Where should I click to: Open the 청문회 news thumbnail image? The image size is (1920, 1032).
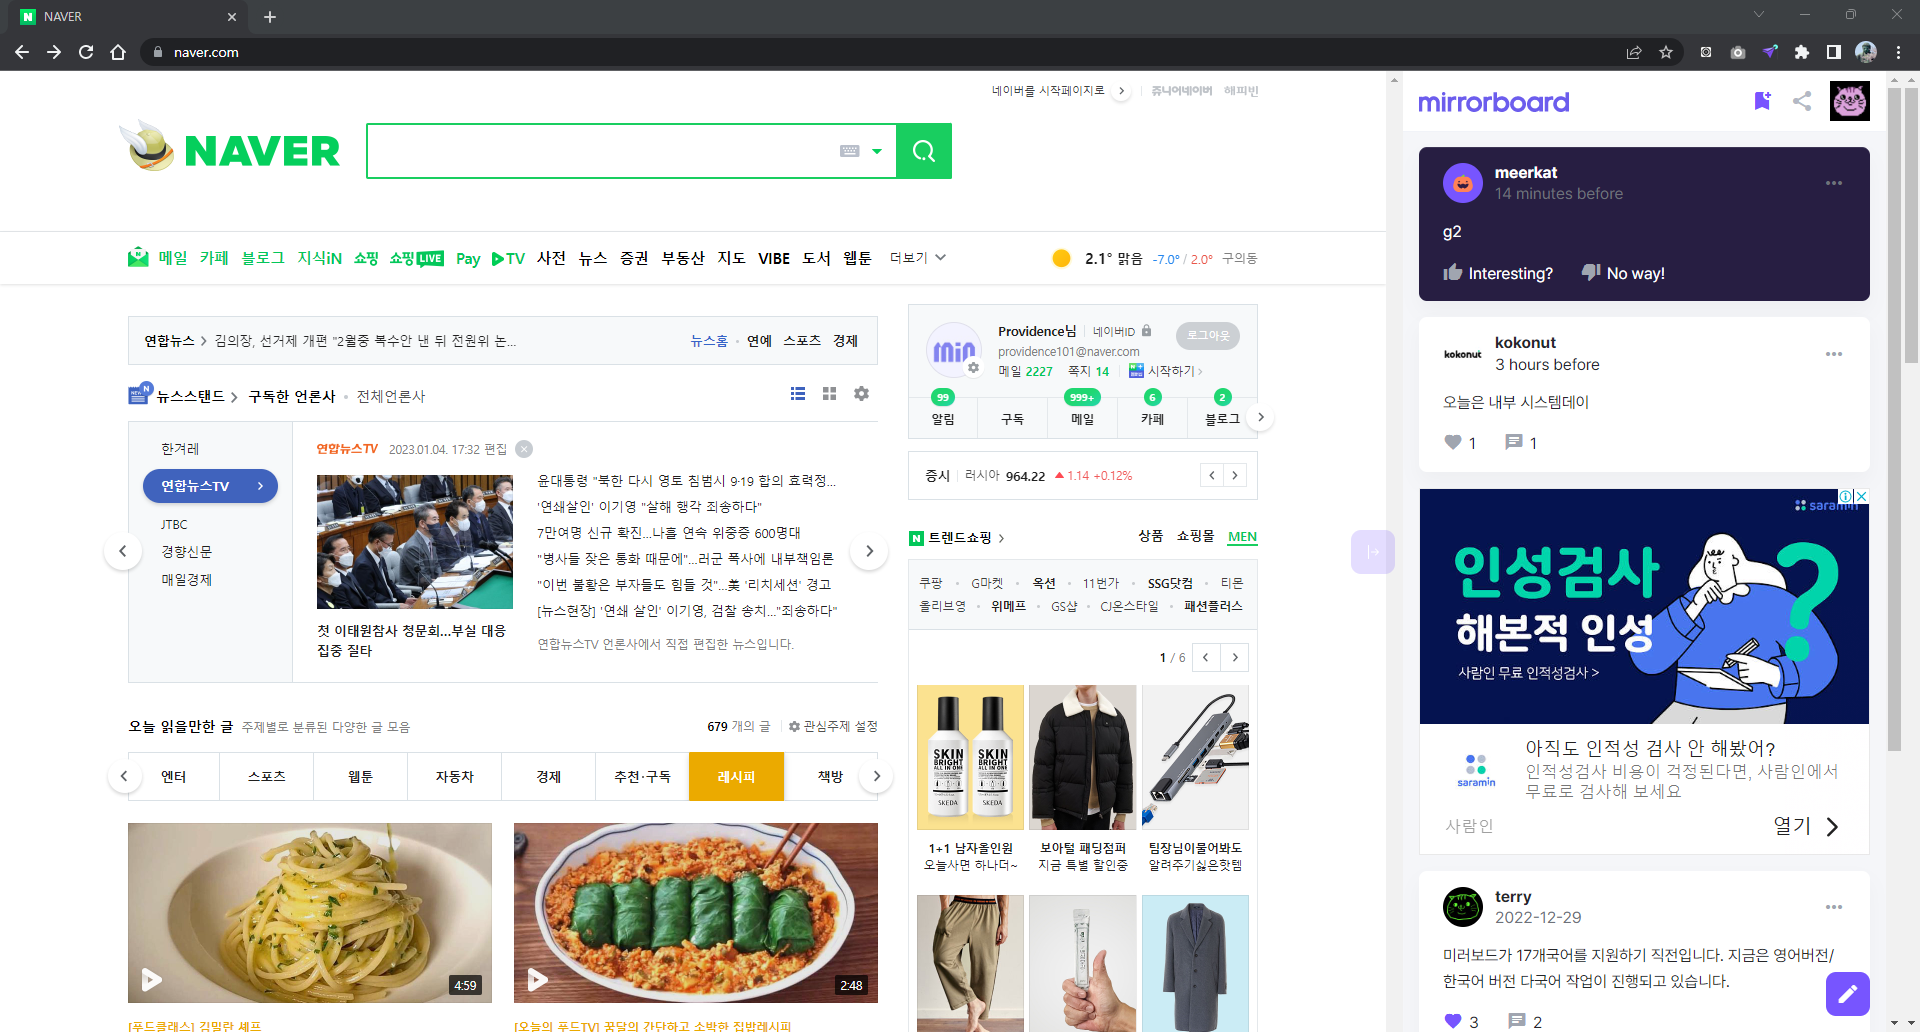(x=415, y=542)
